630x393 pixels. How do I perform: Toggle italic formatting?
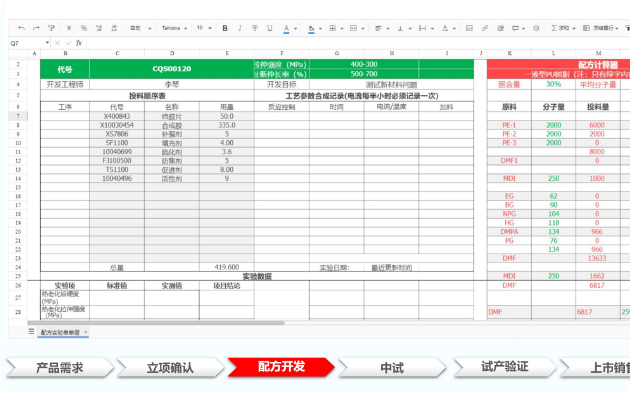click(240, 28)
